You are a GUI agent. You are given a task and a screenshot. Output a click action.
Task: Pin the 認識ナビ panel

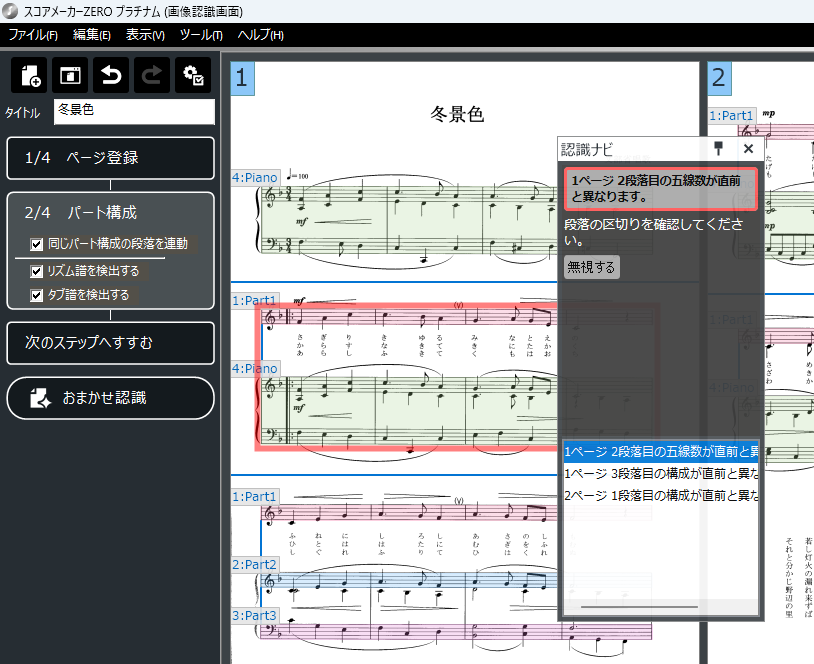pos(717,149)
